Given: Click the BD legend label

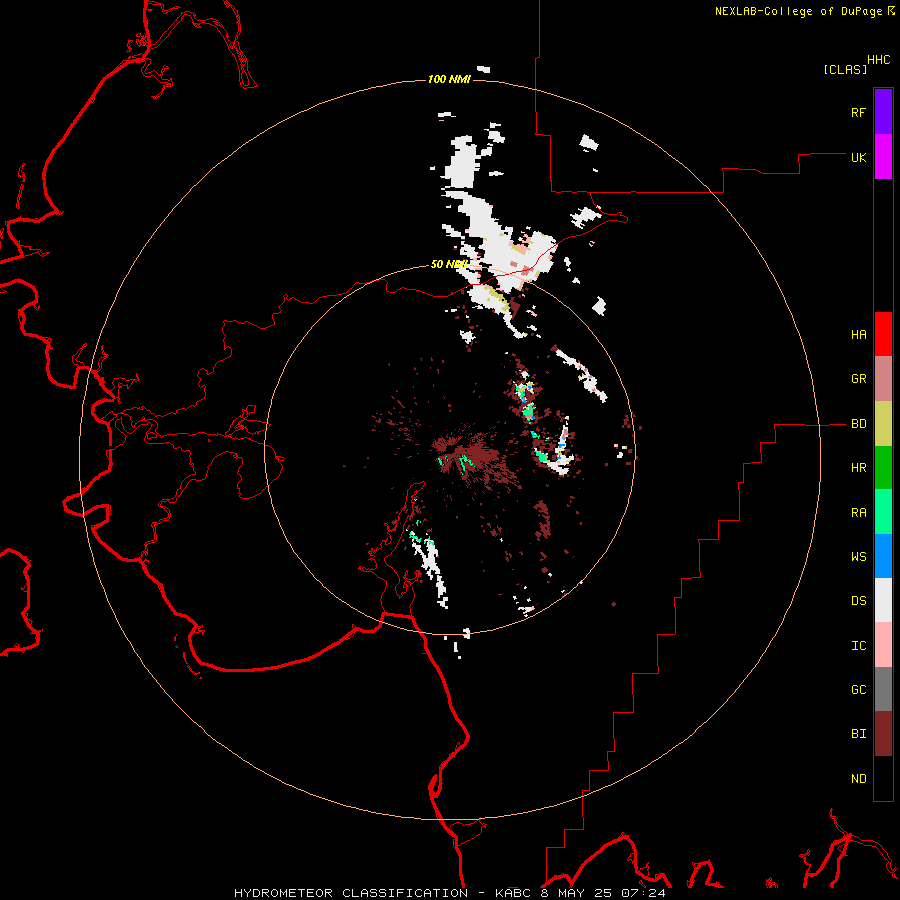Looking at the screenshot, I should pyautogui.click(x=858, y=424).
